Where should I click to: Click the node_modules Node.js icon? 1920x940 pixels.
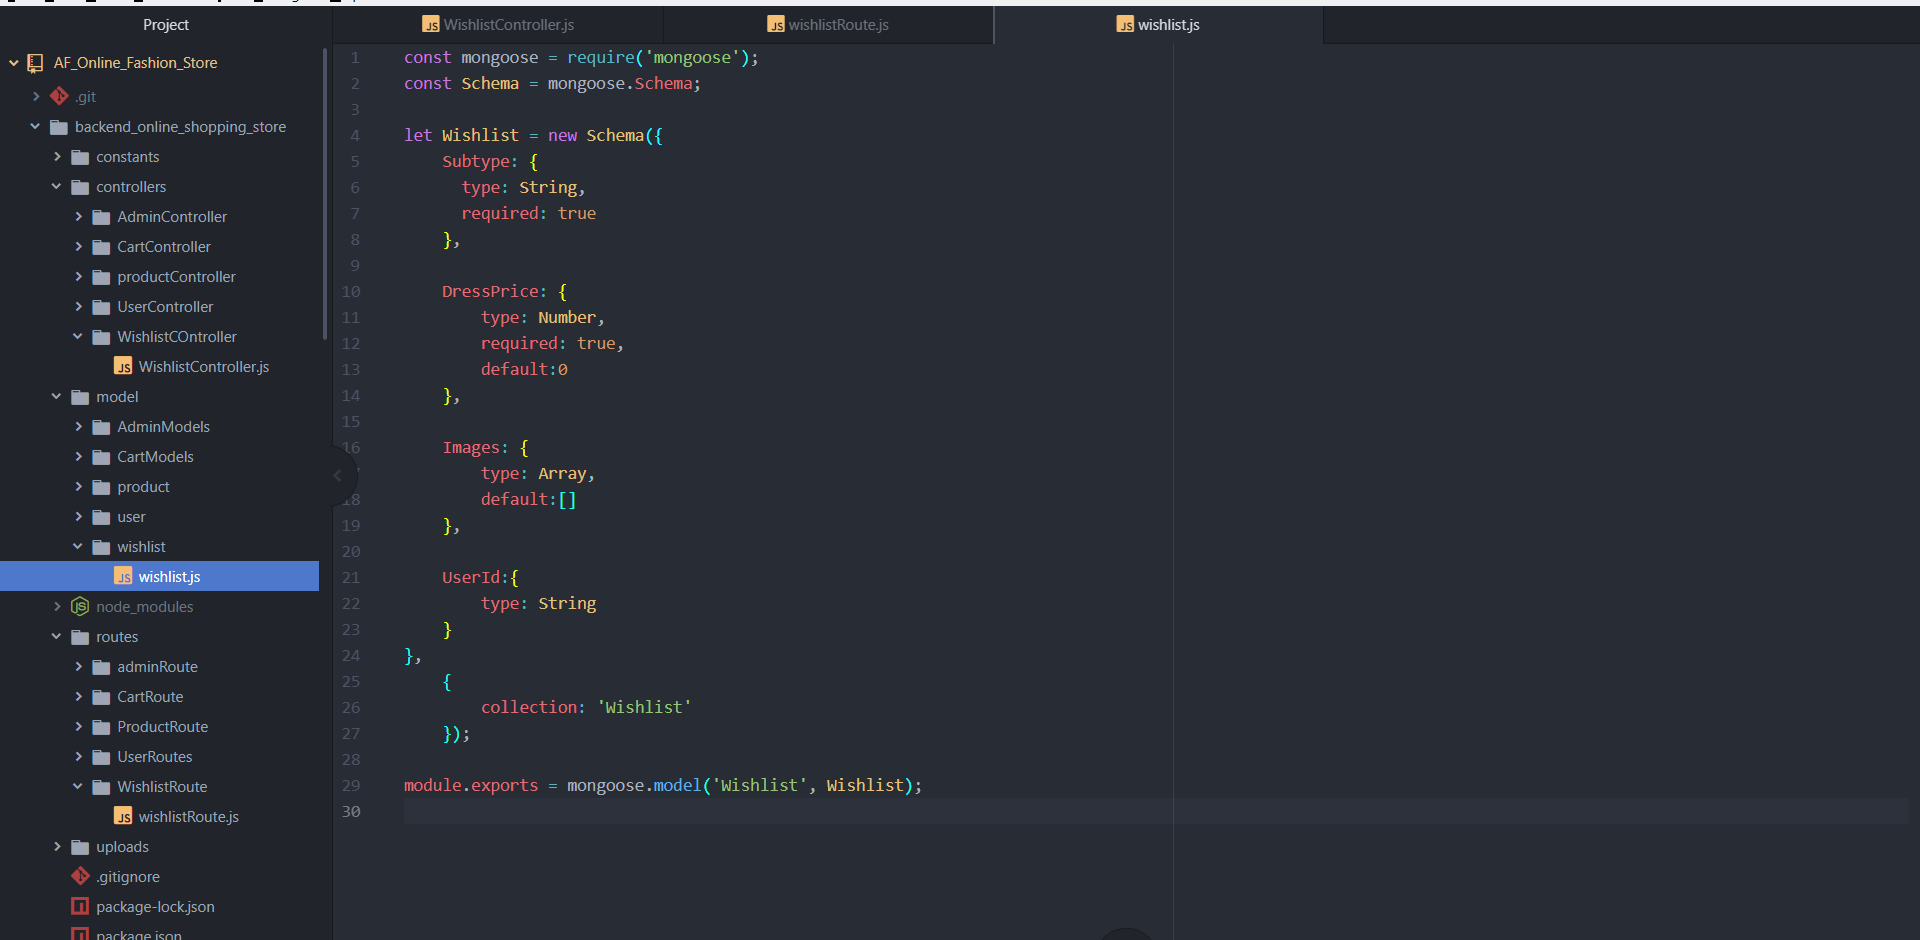80,607
